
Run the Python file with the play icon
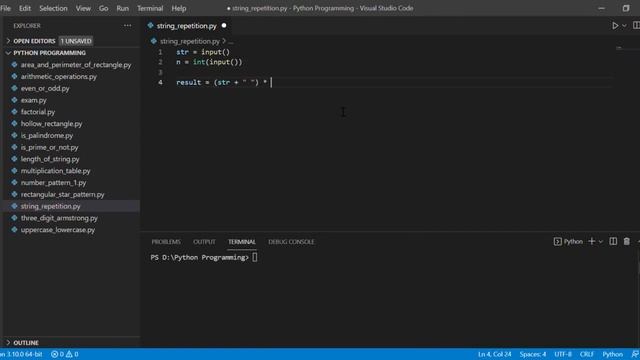615,26
